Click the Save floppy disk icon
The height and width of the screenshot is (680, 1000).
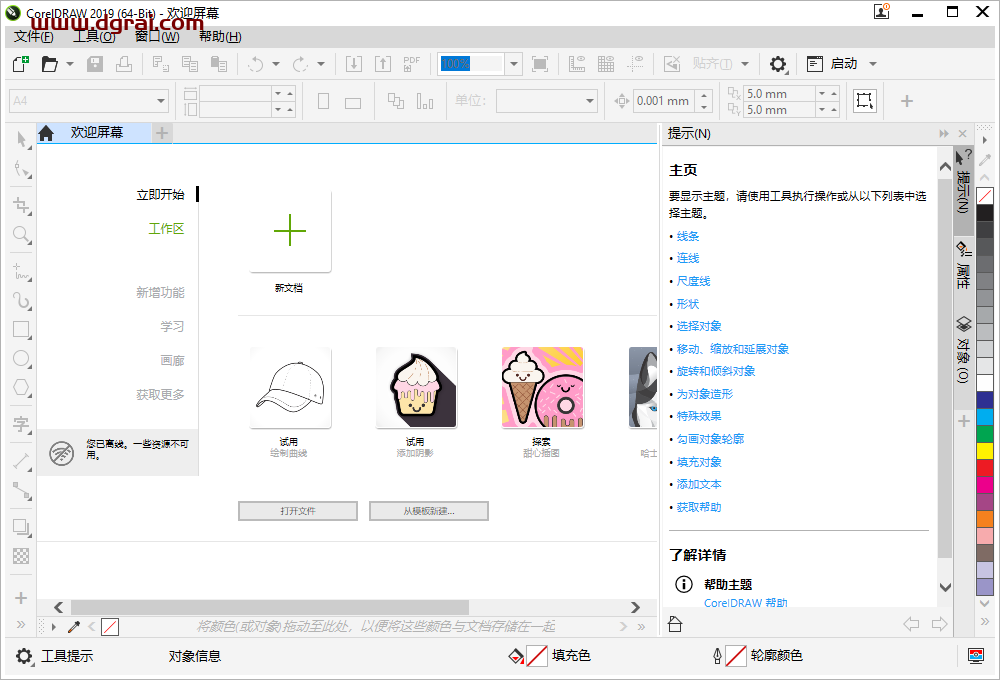click(x=95, y=64)
